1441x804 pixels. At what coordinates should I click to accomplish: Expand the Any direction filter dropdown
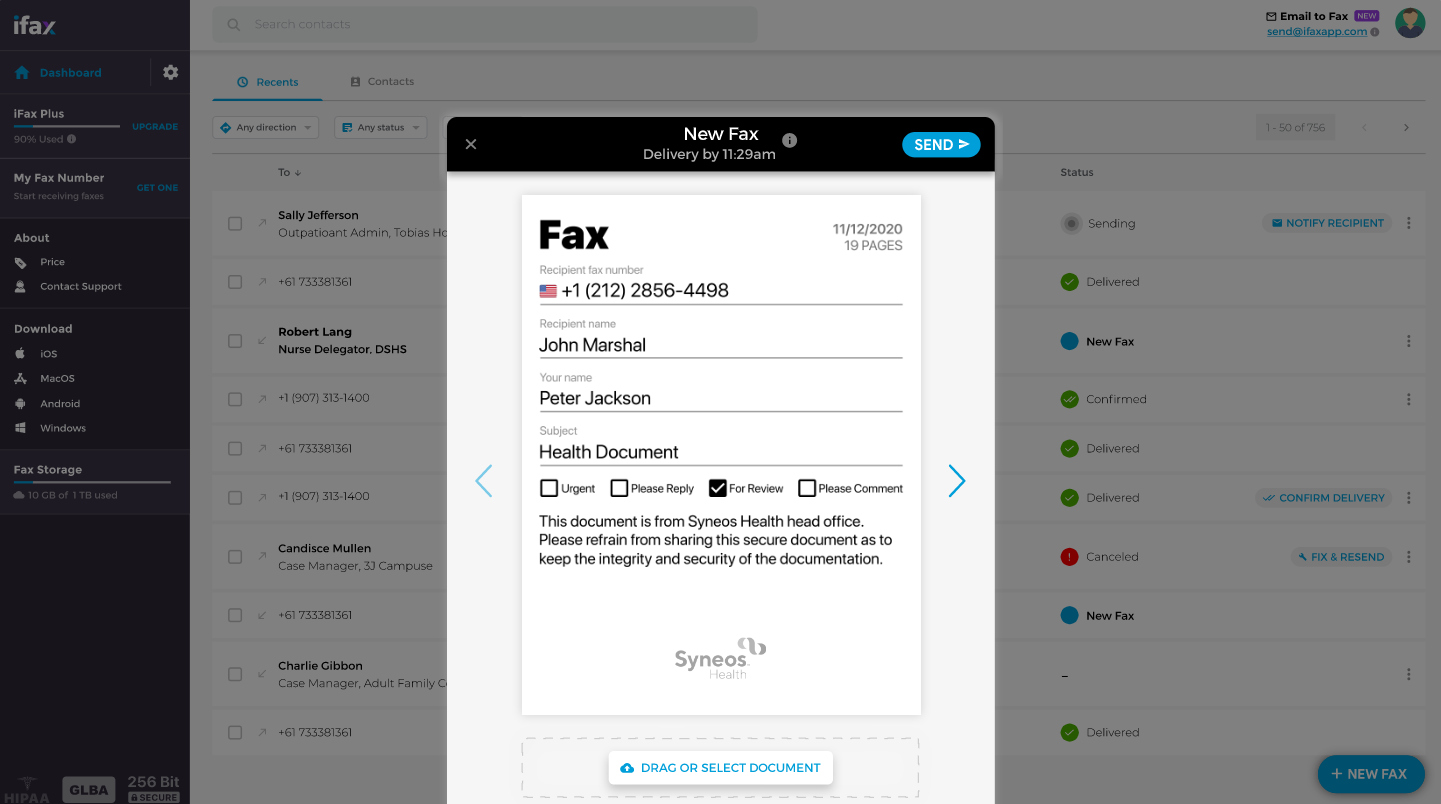(x=266, y=128)
